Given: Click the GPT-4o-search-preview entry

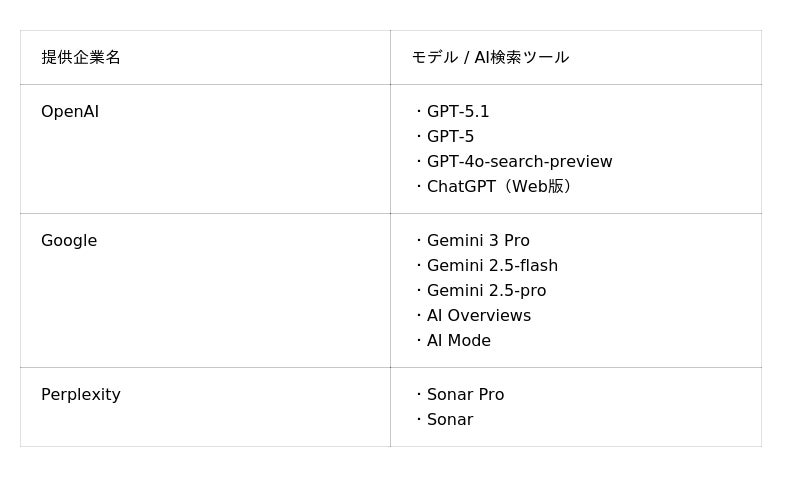Looking at the screenshot, I should point(519,162).
